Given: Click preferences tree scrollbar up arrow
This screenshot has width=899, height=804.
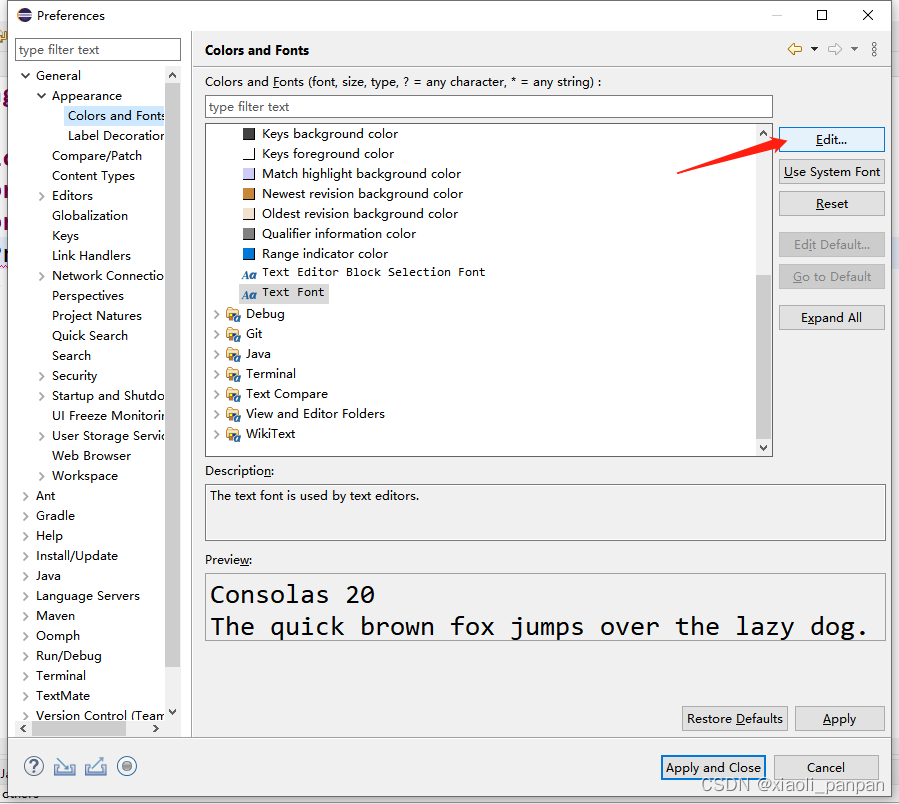Looking at the screenshot, I should pyautogui.click(x=173, y=75).
